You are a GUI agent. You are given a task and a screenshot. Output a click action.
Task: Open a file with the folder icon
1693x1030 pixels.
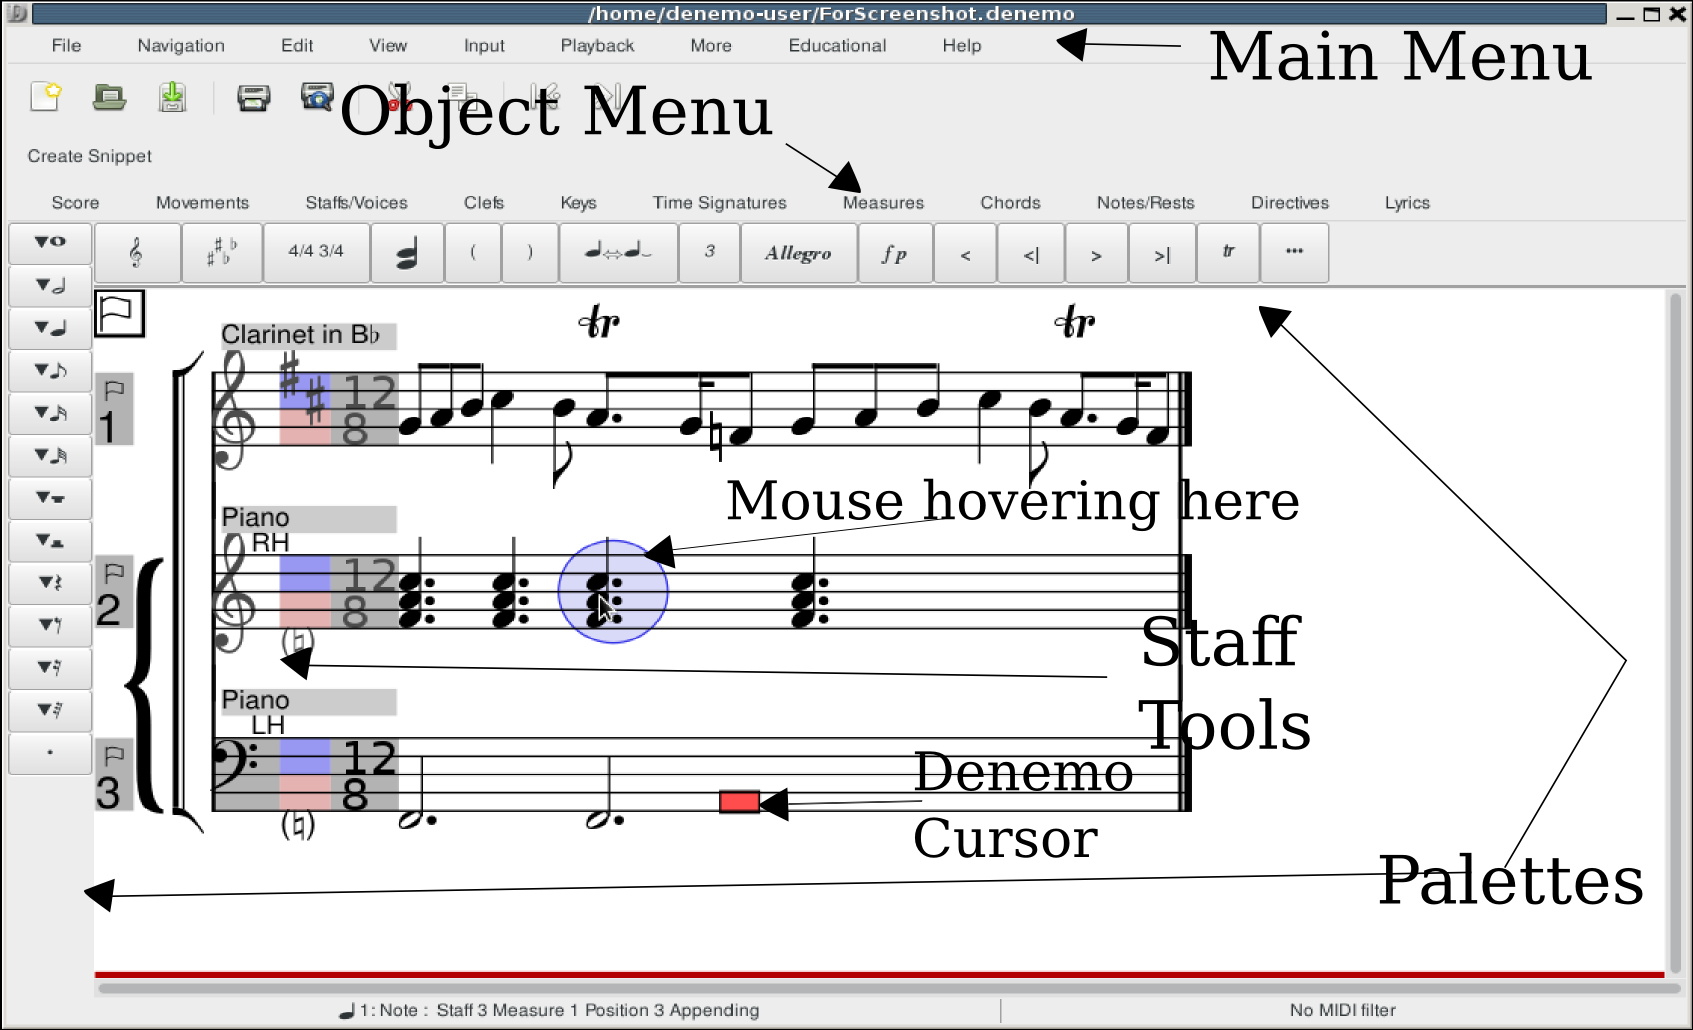(109, 97)
